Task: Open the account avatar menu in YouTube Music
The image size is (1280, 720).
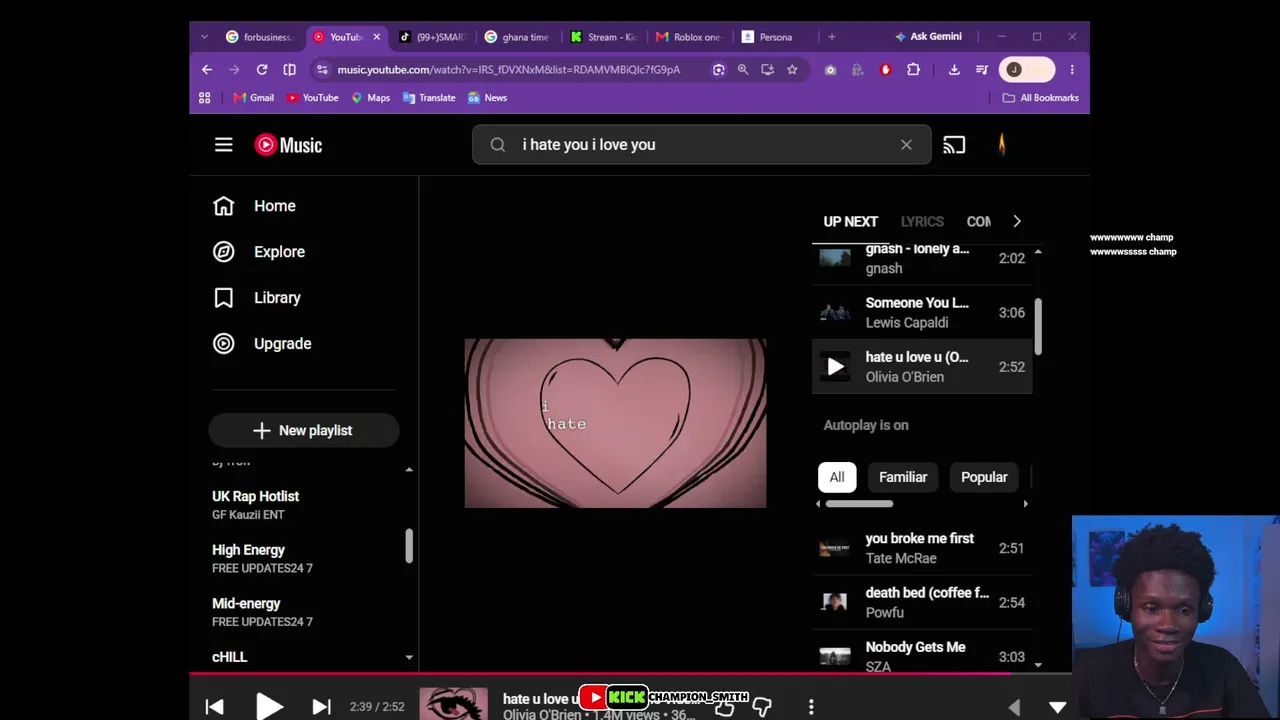Action: pyautogui.click(x=1002, y=145)
